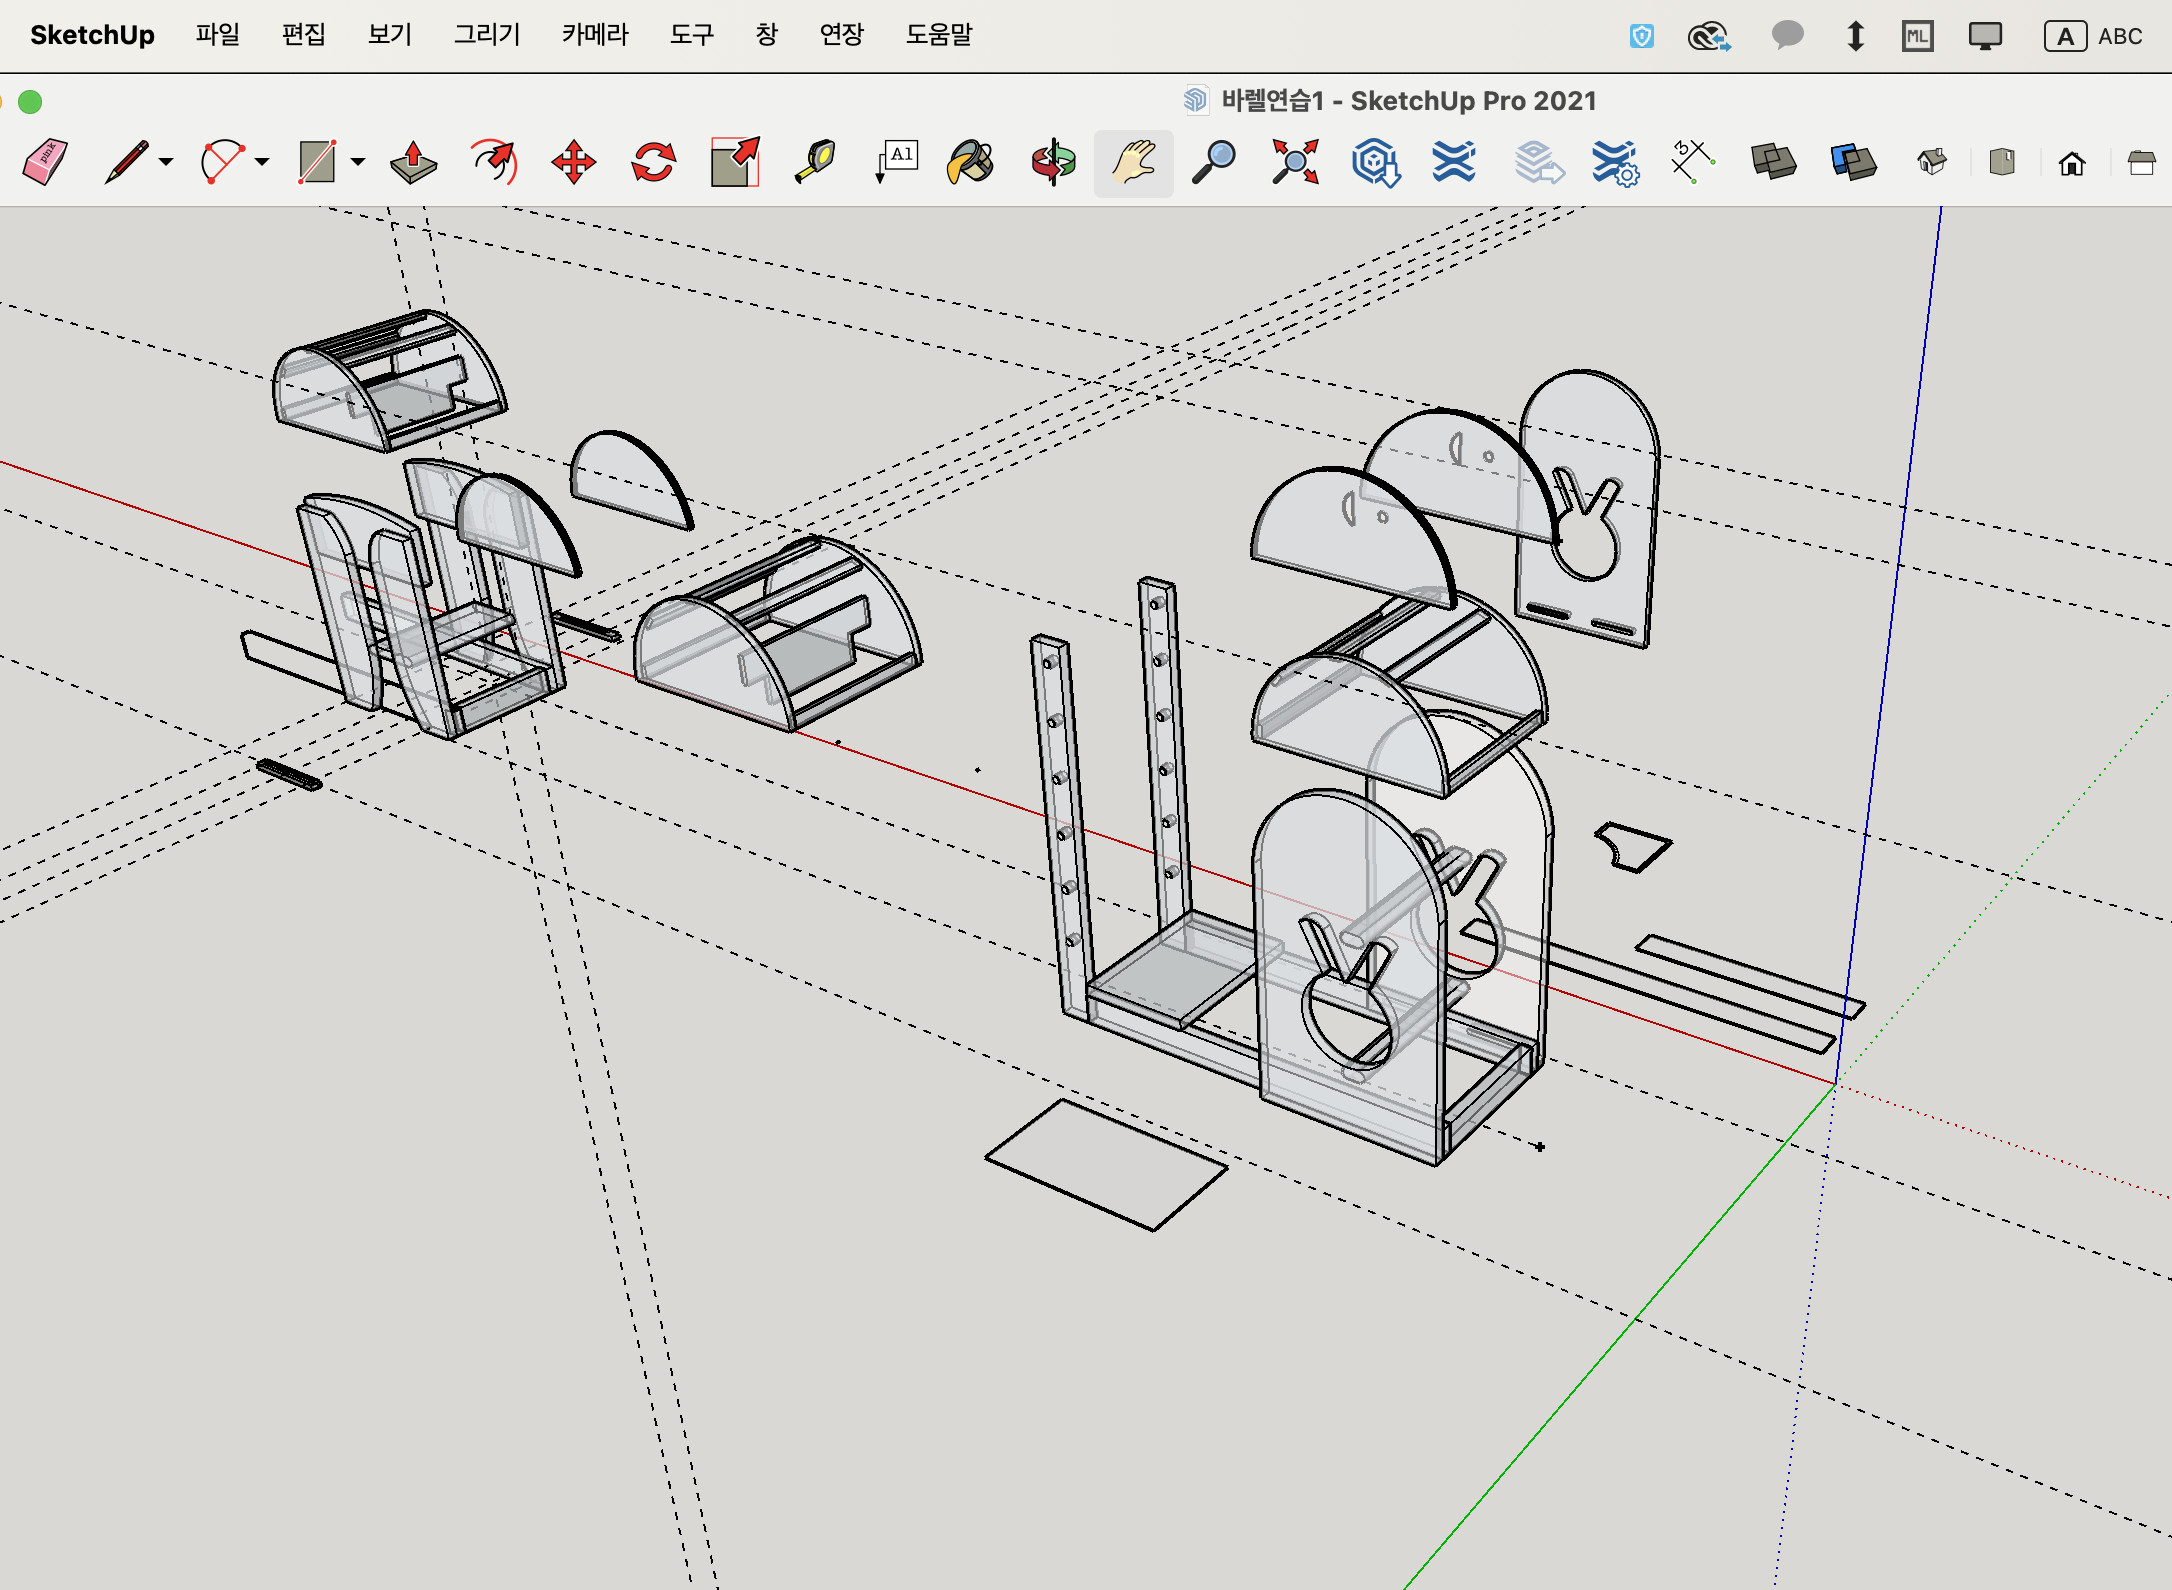Open the 카메라 menu
The image size is (2172, 1590).
(x=594, y=35)
